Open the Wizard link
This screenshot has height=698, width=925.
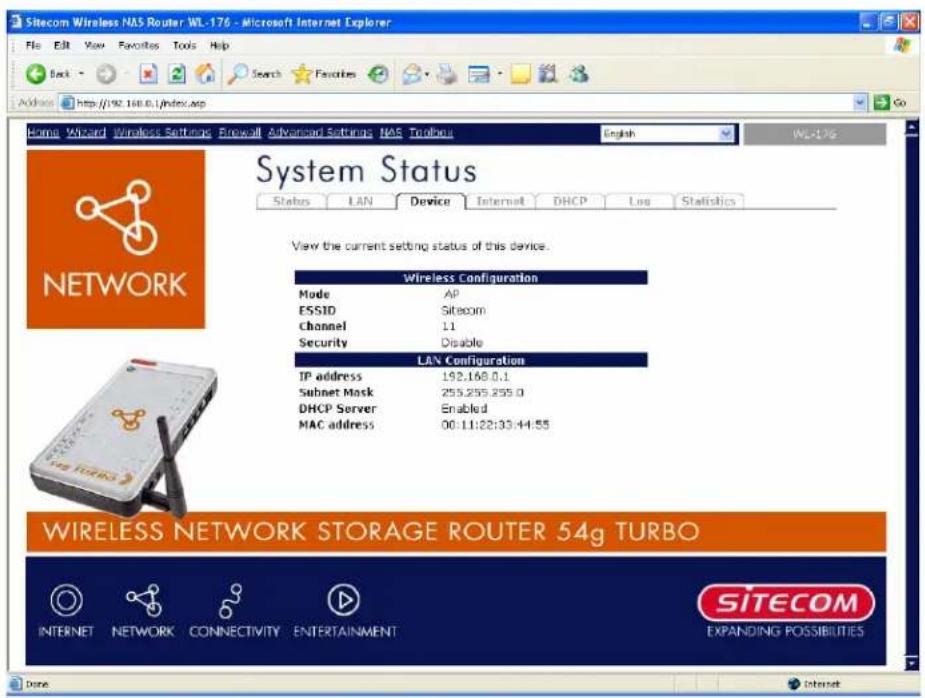(86, 133)
